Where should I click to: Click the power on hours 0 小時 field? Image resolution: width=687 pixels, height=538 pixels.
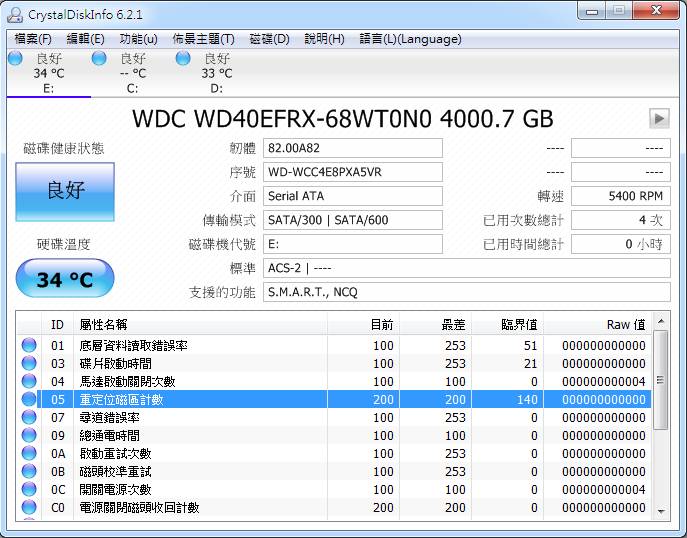621,244
